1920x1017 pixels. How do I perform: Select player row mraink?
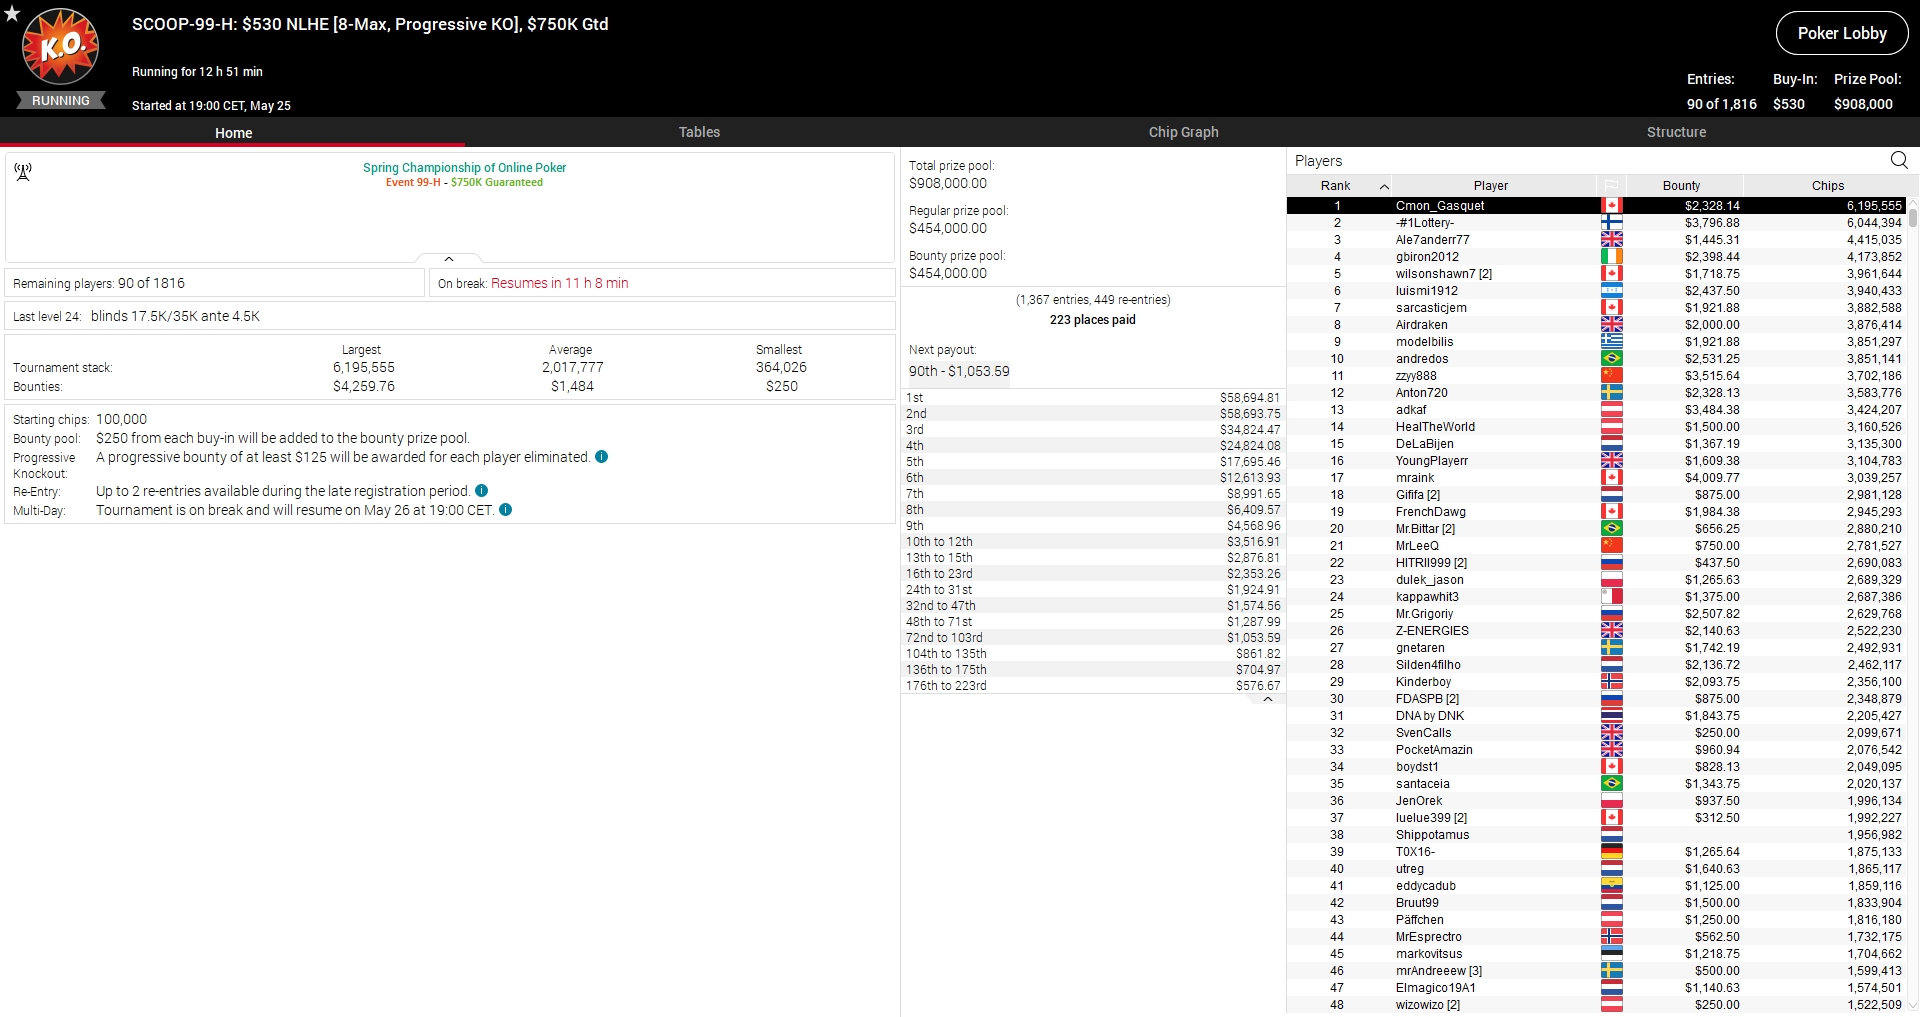coord(1597,478)
